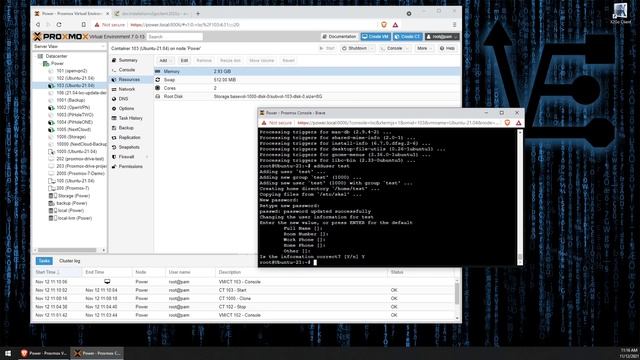Click the Summary icon in container menu
The height and width of the screenshot is (360, 640).
(x=114, y=60)
